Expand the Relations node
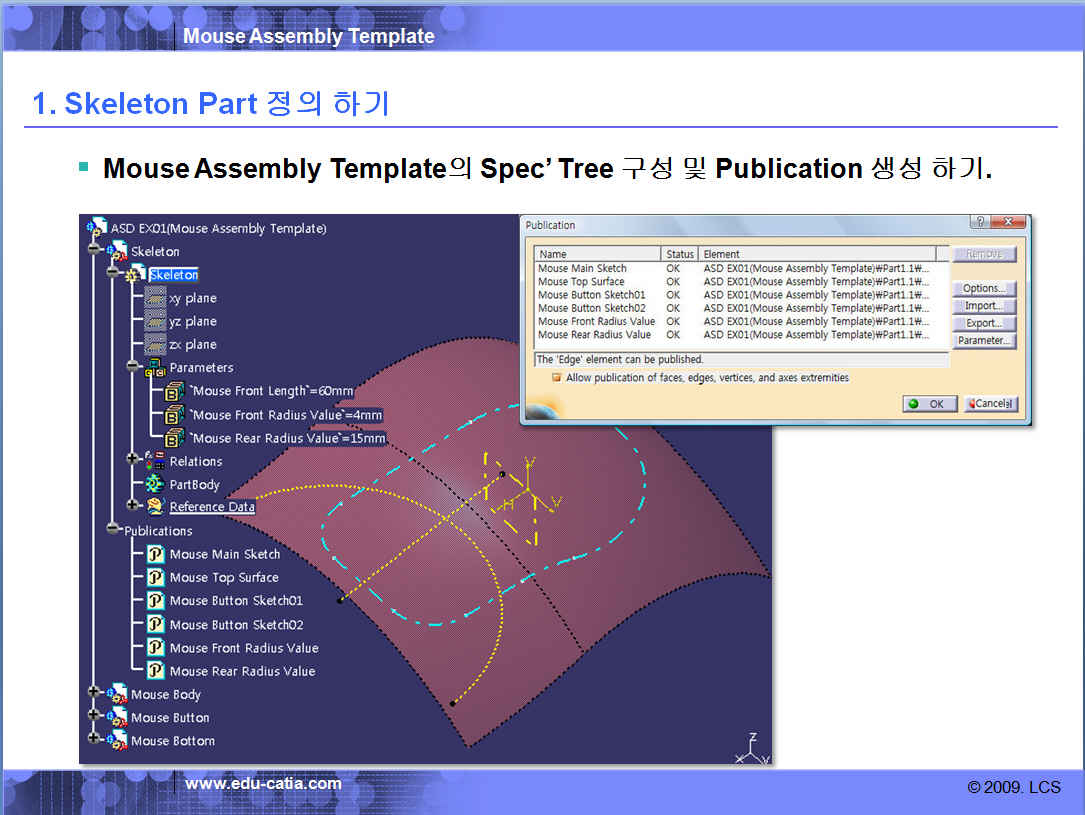 pyautogui.click(x=132, y=458)
